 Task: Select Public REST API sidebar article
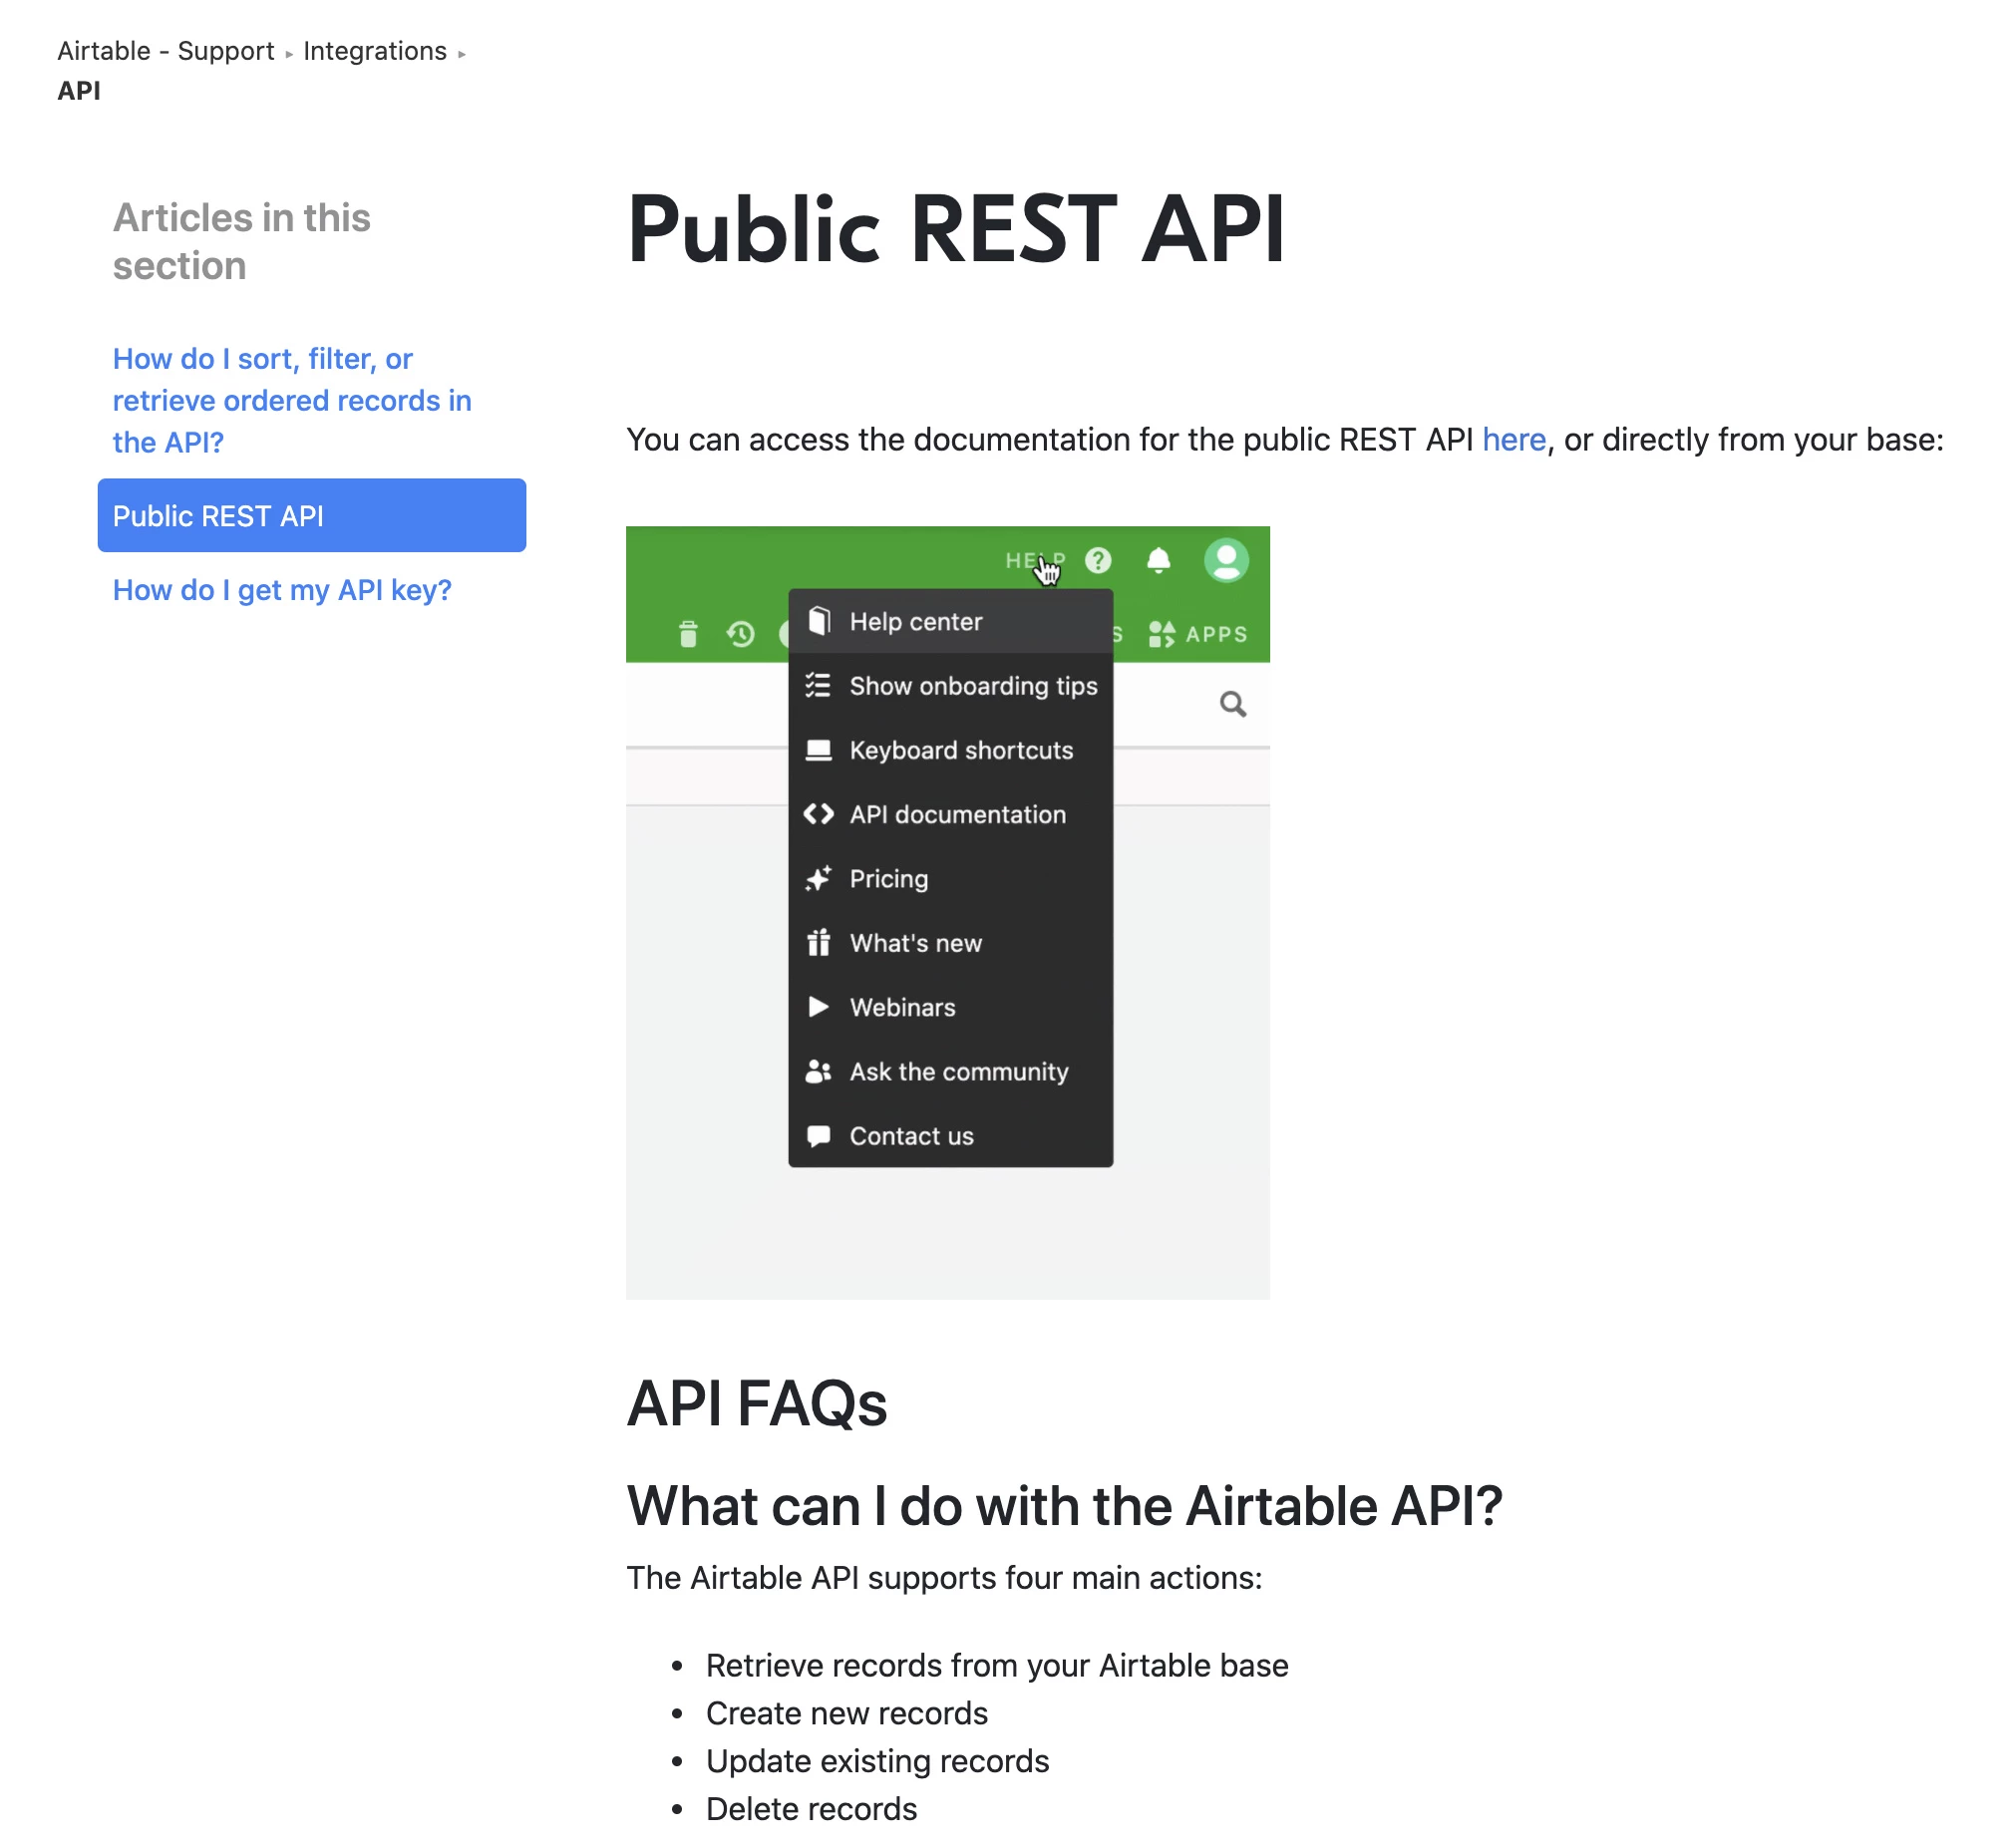click(x=312, y=515)
